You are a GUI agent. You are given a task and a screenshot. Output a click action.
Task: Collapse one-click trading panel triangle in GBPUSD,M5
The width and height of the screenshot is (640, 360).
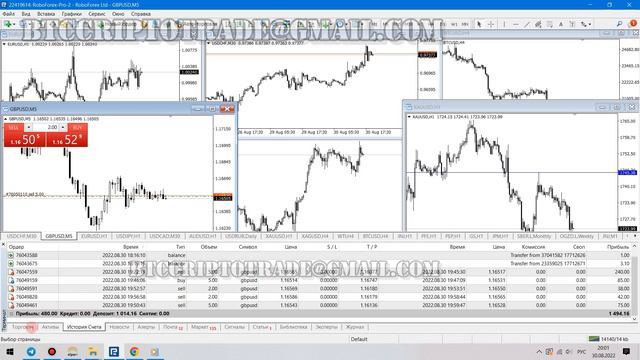tap(6, 119)
